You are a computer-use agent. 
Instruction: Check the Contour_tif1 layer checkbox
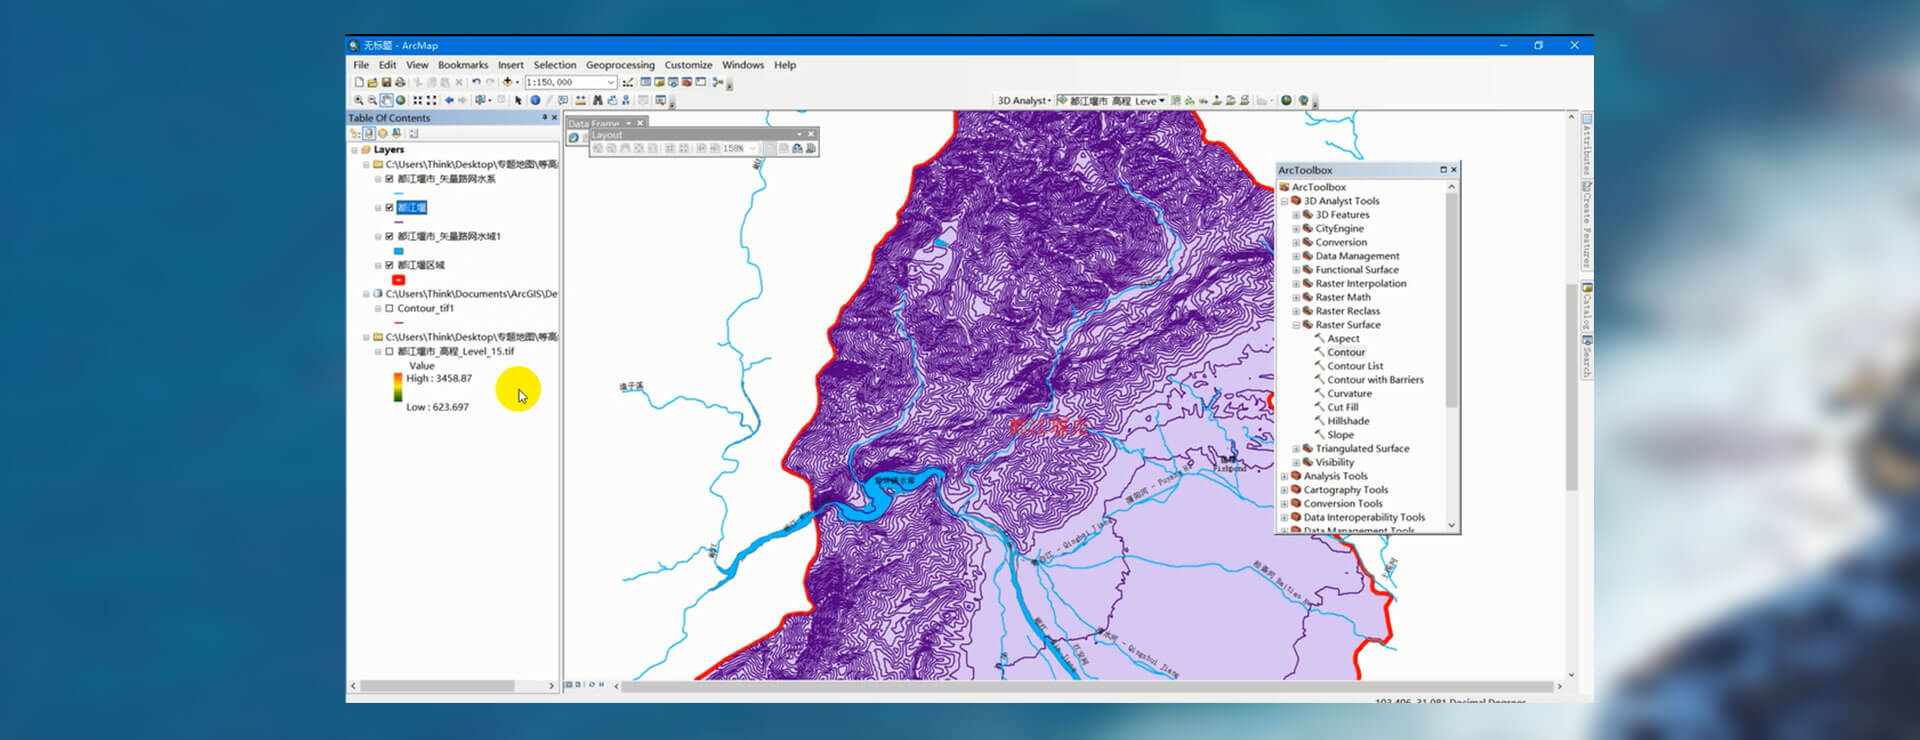(x=389, y=309)
